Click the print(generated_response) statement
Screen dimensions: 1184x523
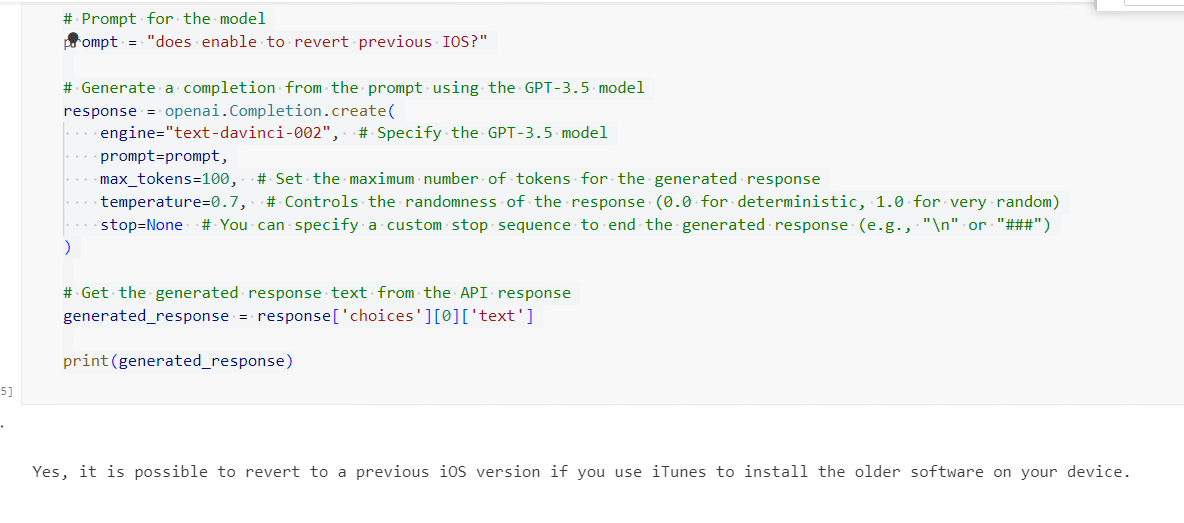pos(178,361)
